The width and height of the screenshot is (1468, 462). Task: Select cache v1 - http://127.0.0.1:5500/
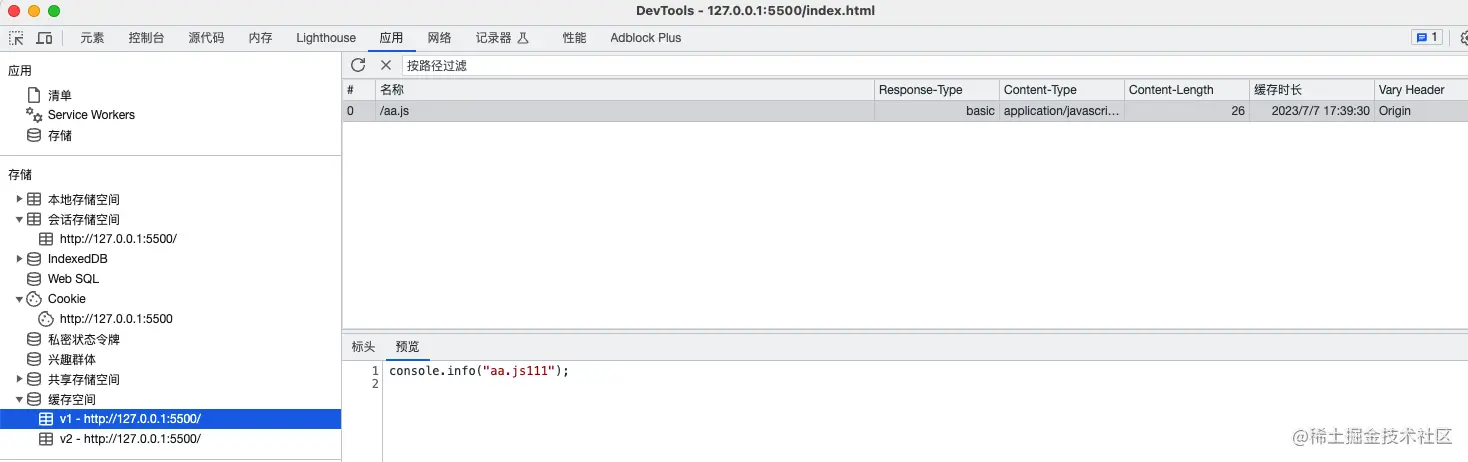(x=170, y=419)
